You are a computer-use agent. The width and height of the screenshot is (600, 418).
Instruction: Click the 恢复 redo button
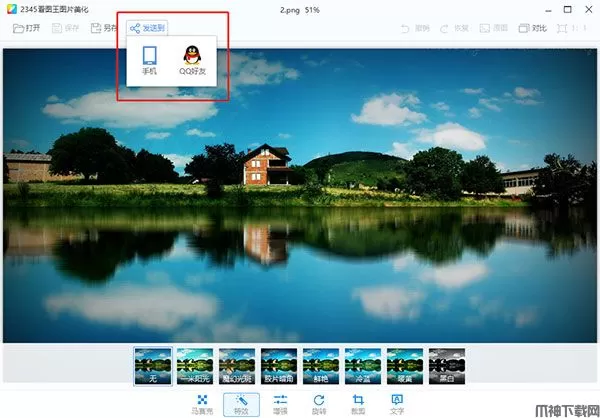point(451,28)
